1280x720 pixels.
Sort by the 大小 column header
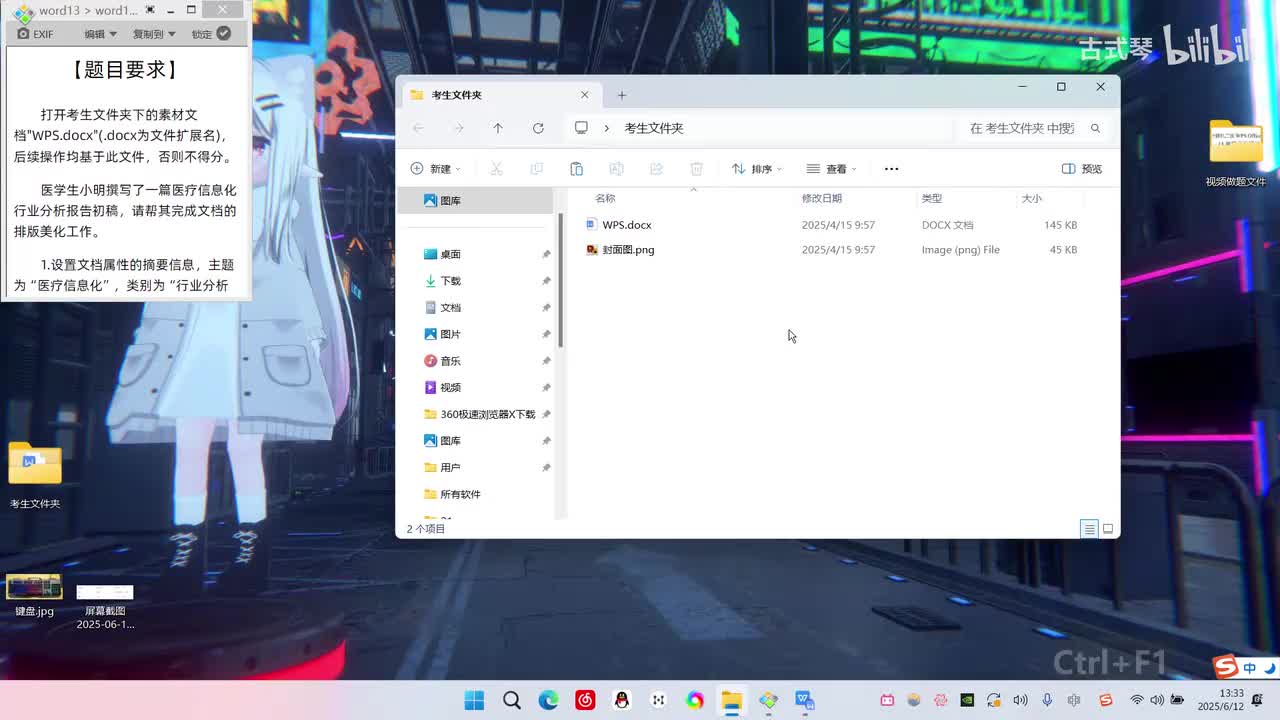point(1031,198)
